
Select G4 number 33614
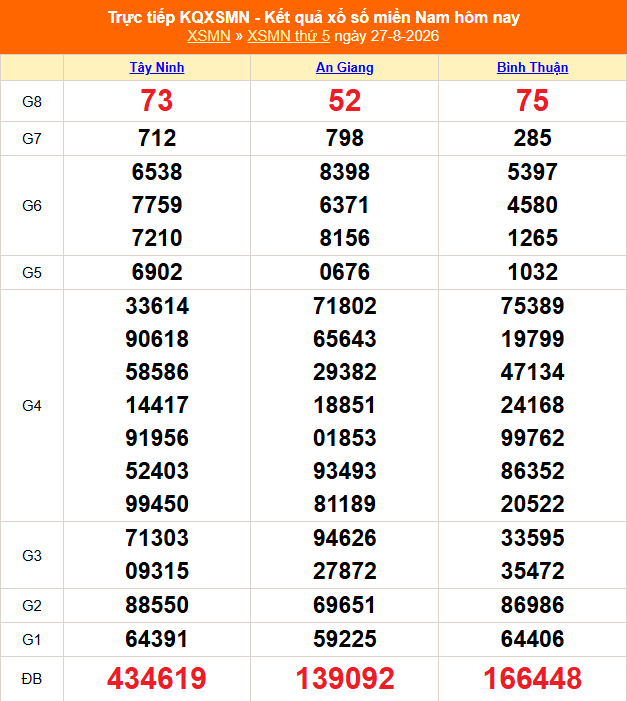pyautogui.click(x=157, y=306)
